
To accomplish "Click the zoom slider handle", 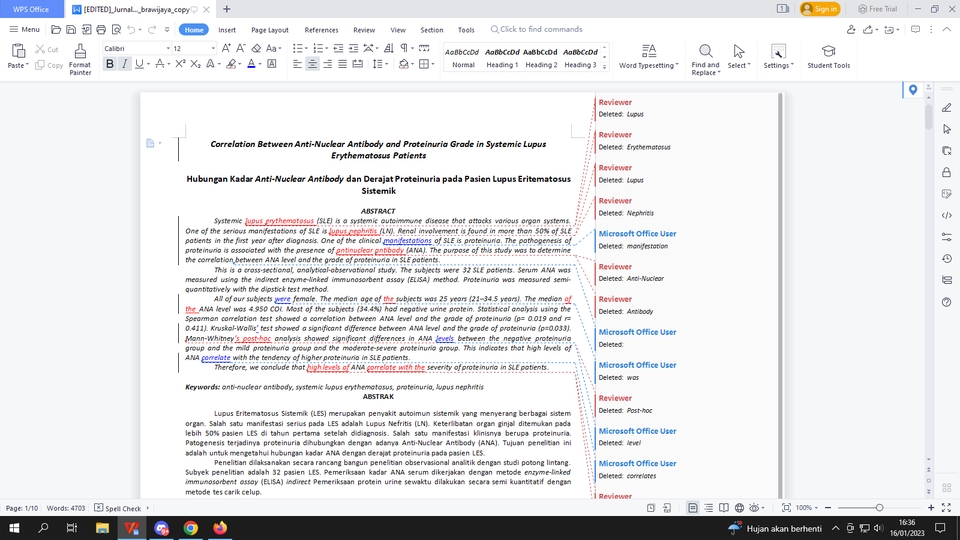I will (x=879, y=508).
